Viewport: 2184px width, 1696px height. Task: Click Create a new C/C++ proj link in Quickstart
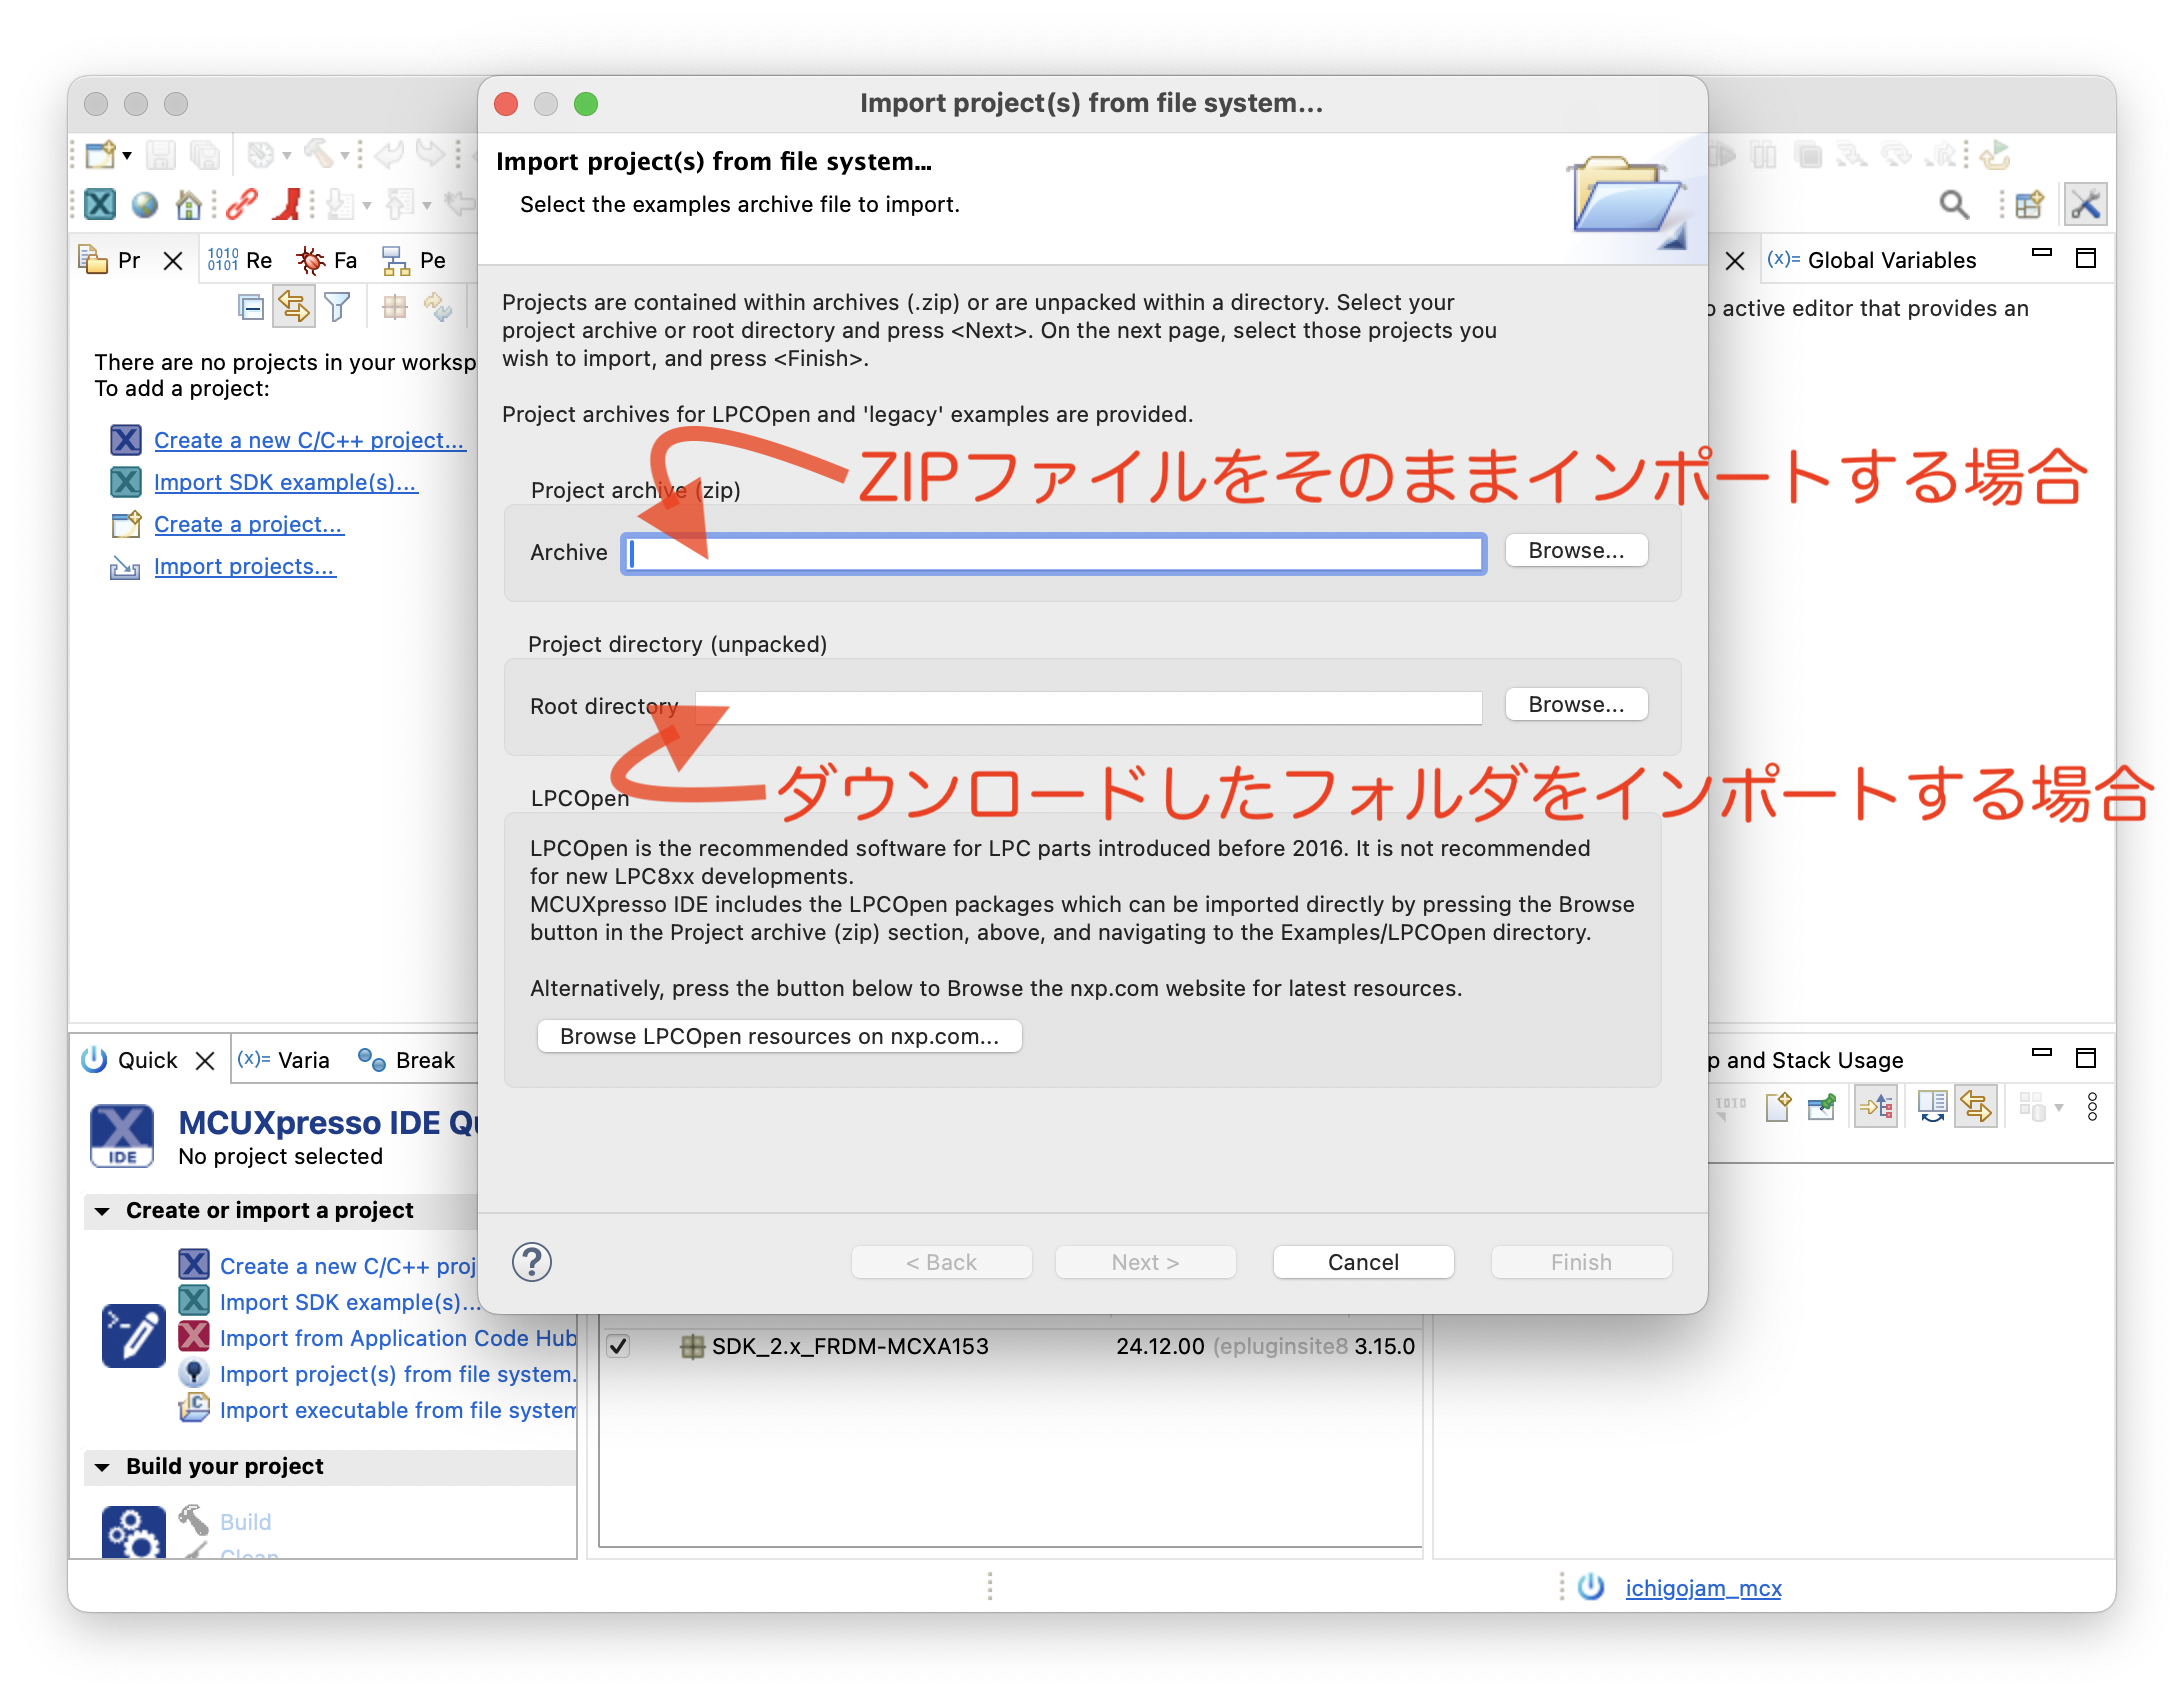pos(348,1266)
